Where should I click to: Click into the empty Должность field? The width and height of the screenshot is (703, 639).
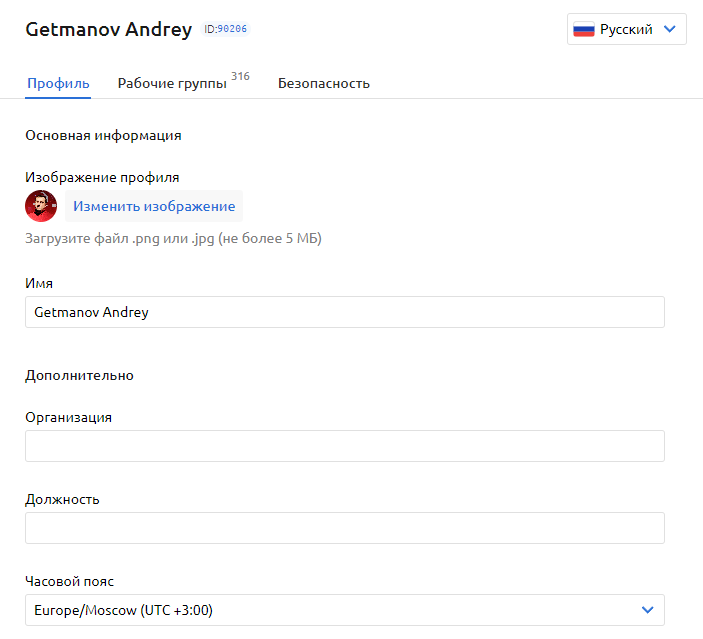344,528
